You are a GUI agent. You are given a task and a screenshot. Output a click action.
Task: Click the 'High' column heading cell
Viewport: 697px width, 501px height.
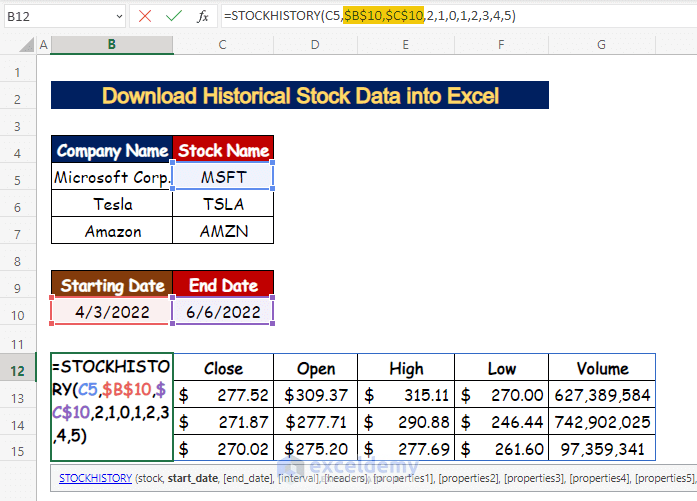[x=406, y=368]
